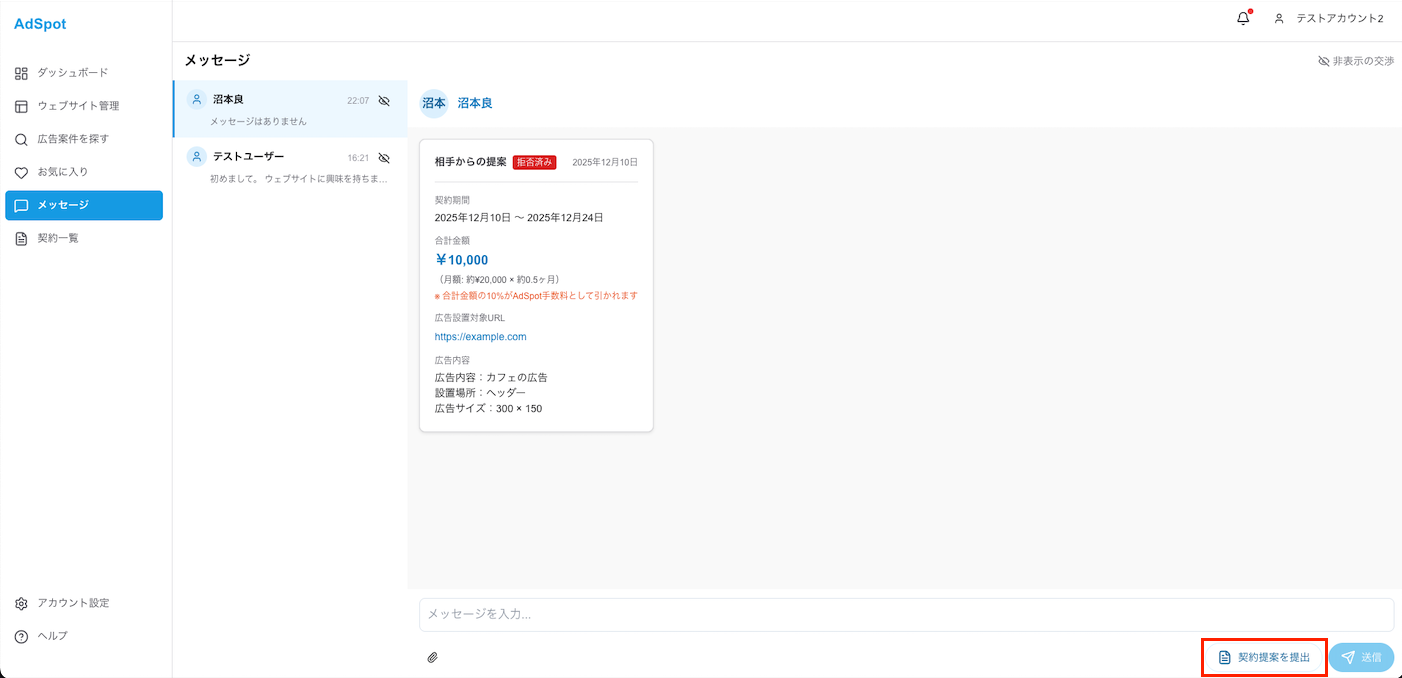The width and height of the screenshot is (1402, 678).
Task: Click the gear icon for アカウント設定
Action: [21, 603]
